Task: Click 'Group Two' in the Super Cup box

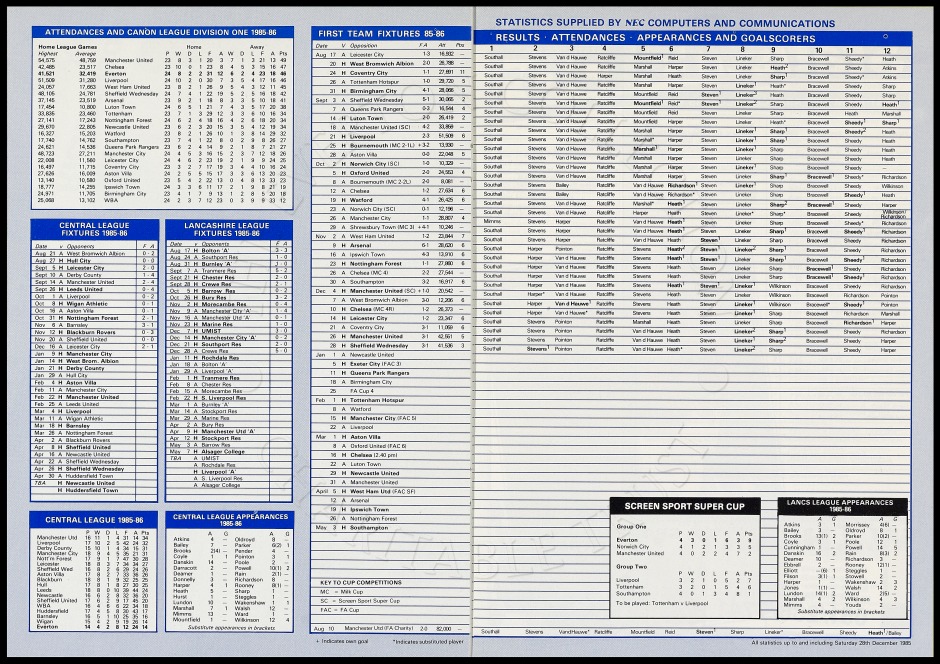Action: coord(632,566)
